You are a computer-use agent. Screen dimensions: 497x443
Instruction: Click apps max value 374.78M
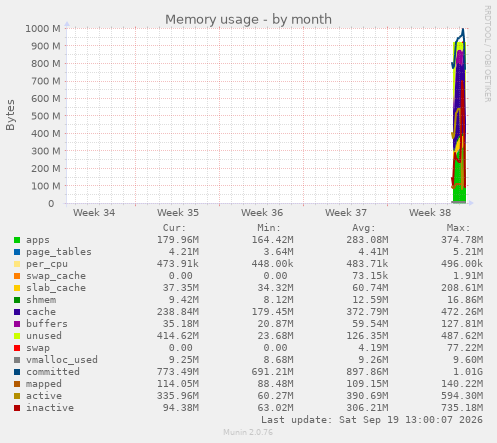[x=462, y=240]
